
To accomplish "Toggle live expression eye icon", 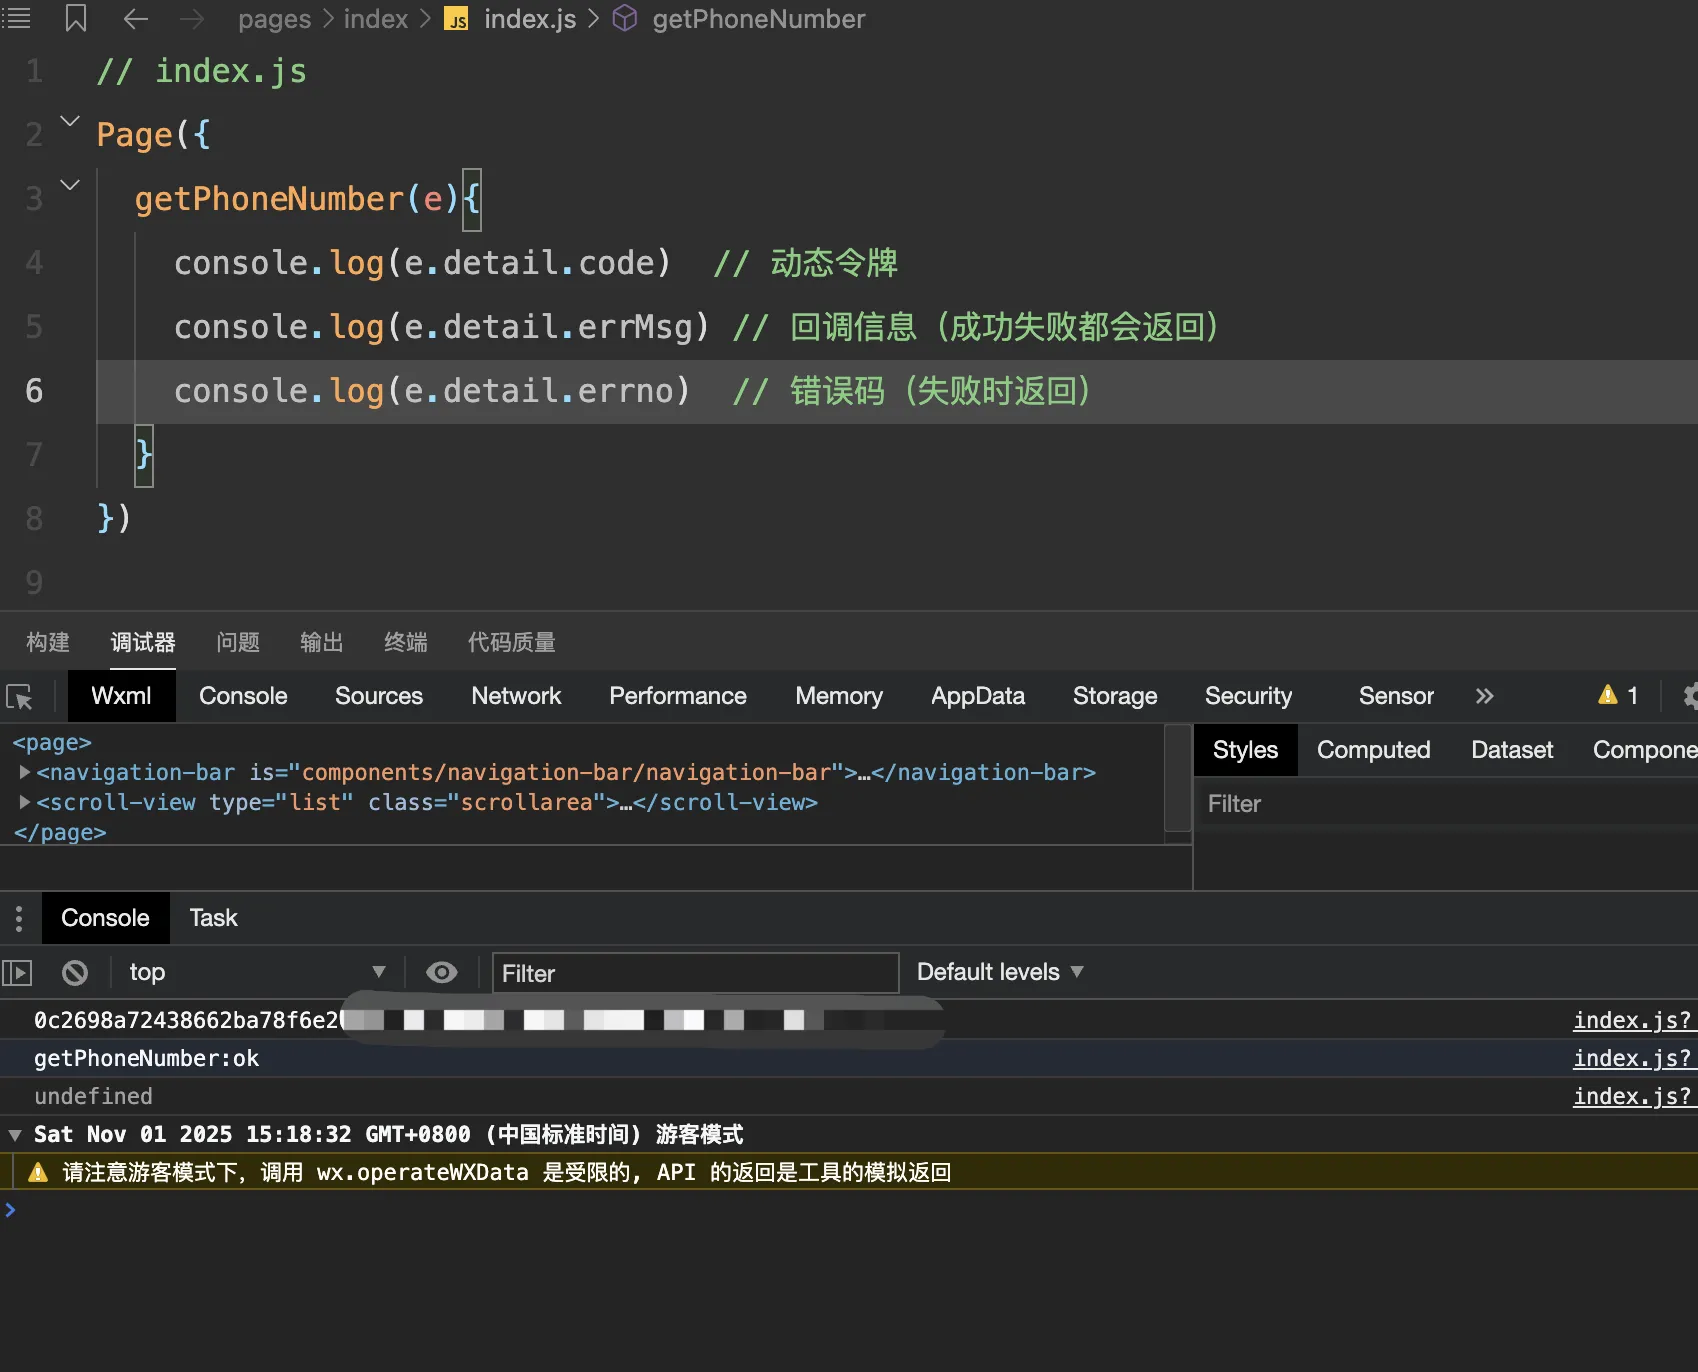I will coord(441,972).
